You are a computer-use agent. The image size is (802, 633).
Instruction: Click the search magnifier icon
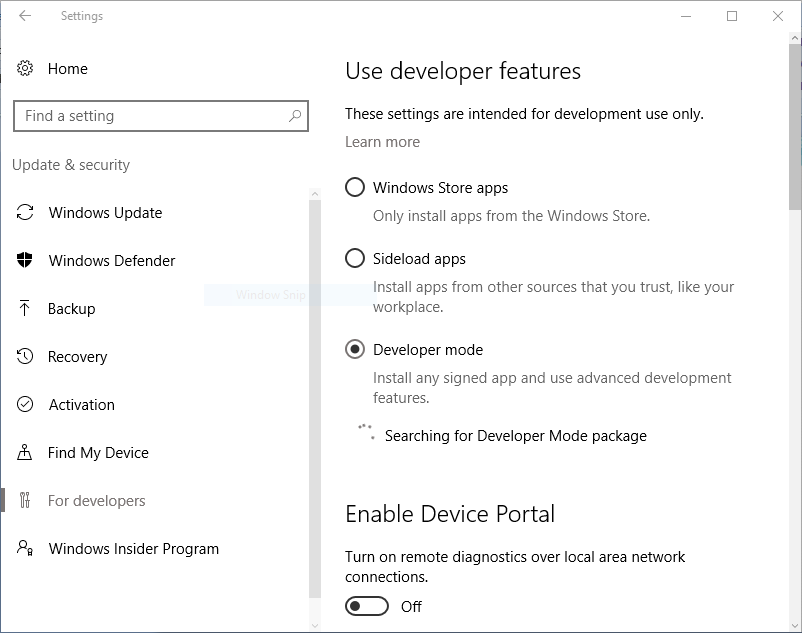coord(295,116)
